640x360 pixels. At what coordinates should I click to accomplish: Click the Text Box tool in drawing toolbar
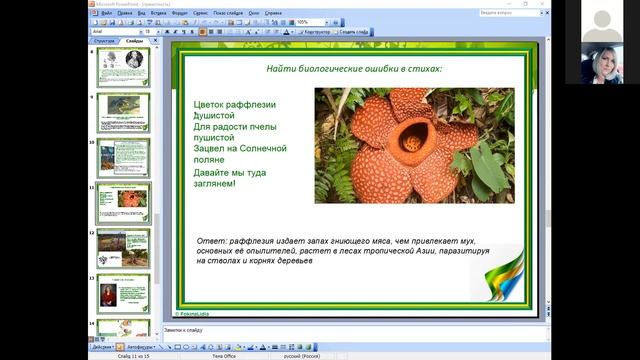(194, 347)
